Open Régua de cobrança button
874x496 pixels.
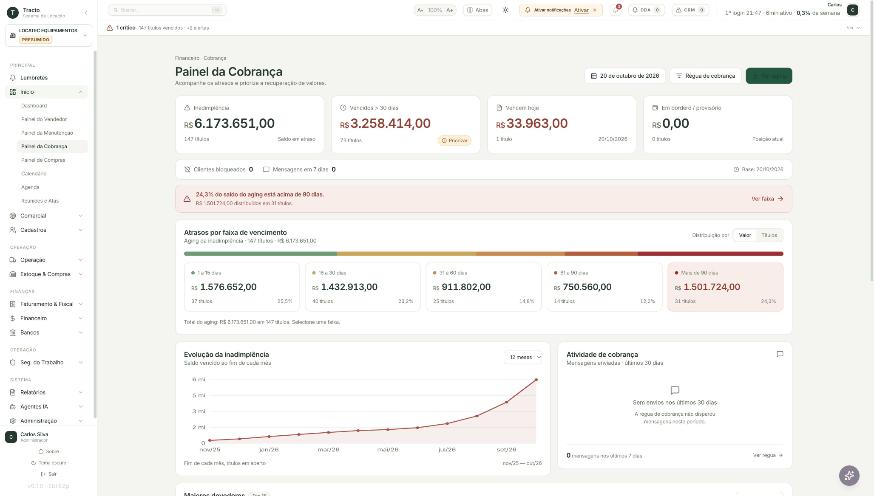[705, 76]
